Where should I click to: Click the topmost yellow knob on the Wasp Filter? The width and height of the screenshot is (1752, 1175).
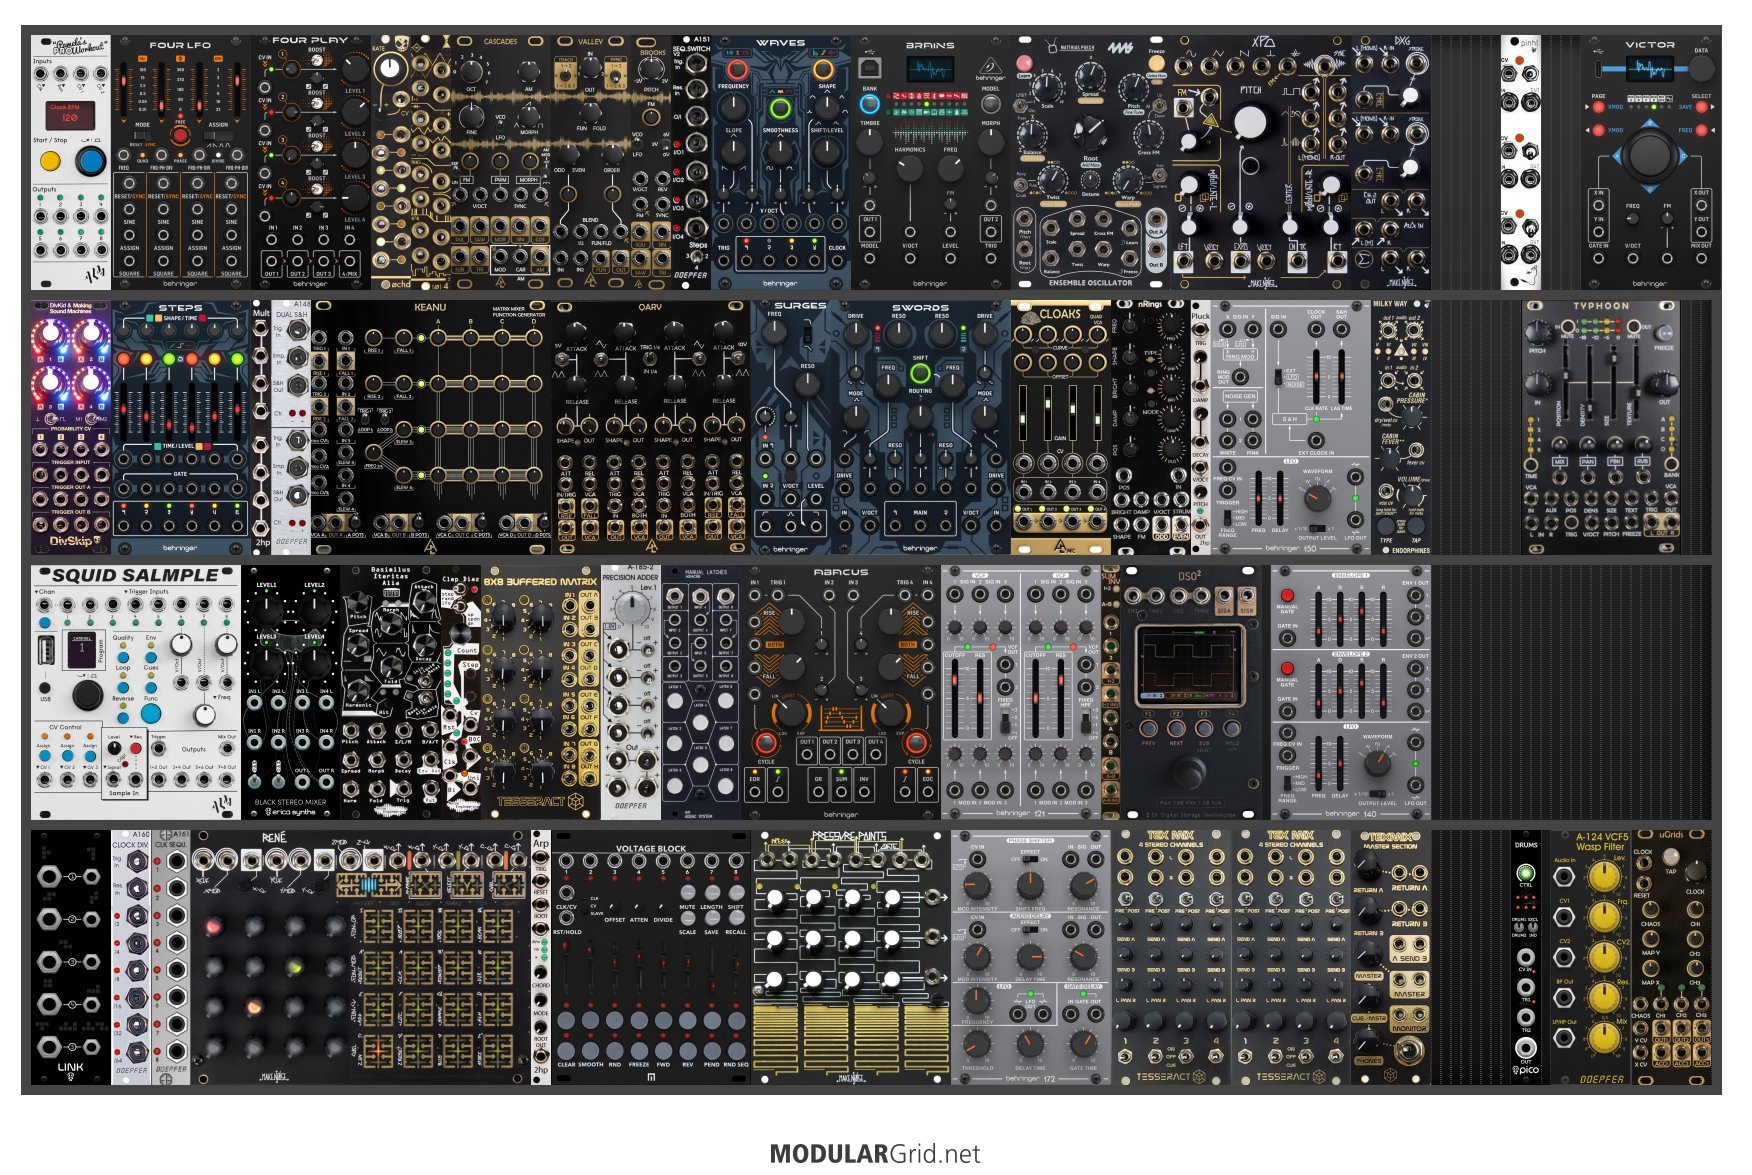pyautogui.click(x=1604, y=876)
